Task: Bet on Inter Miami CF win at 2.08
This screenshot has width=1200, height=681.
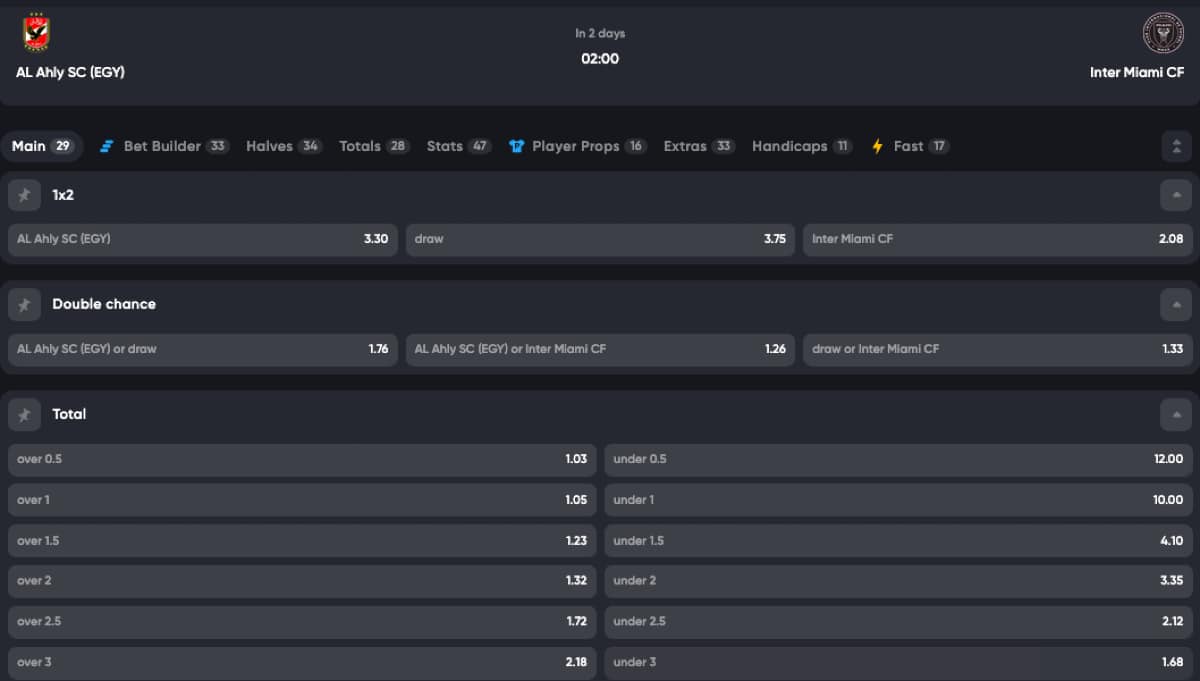Action: (x=997, y=239)
